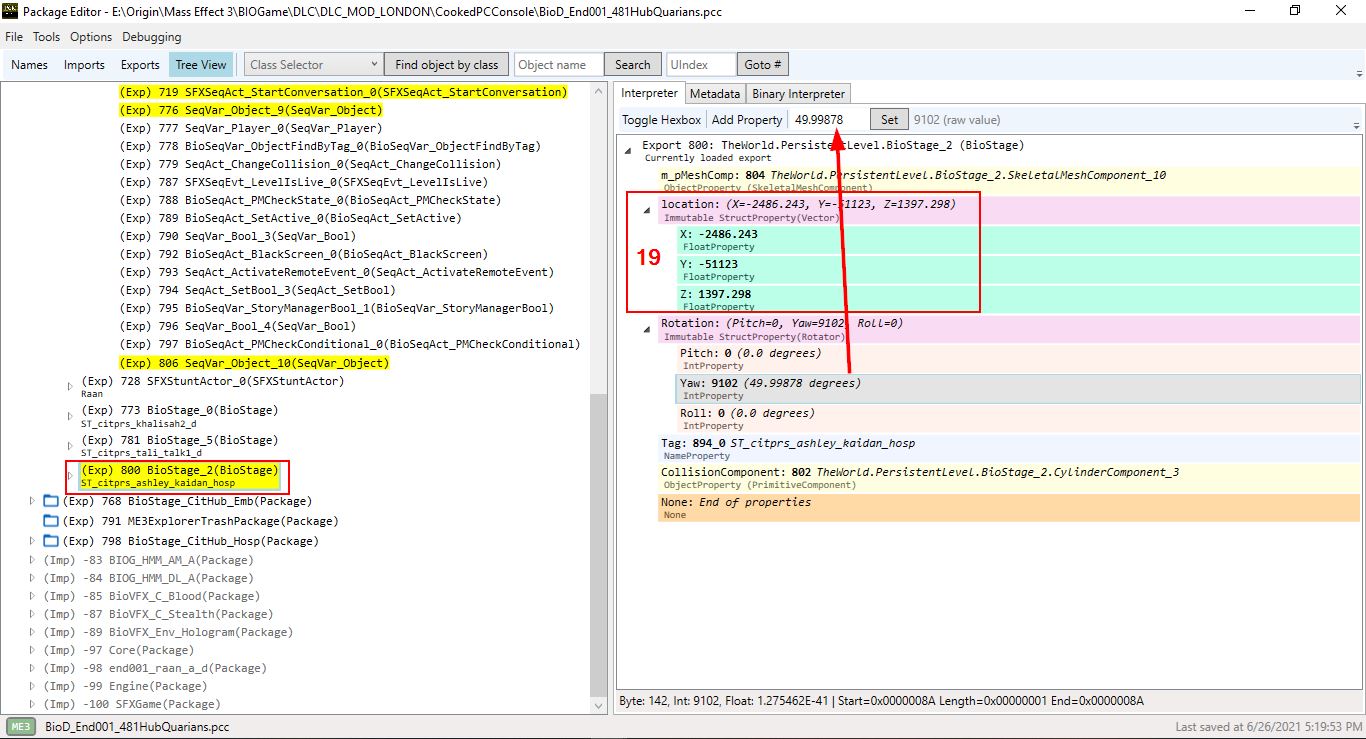
Task: Collapse the location struct property
Action: [x=648, y=209]
